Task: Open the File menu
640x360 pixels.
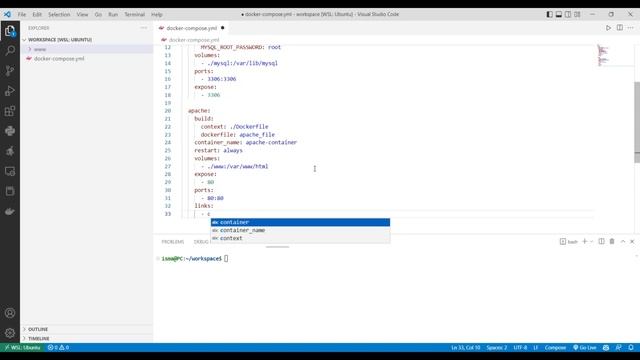Action: [22, 14]
